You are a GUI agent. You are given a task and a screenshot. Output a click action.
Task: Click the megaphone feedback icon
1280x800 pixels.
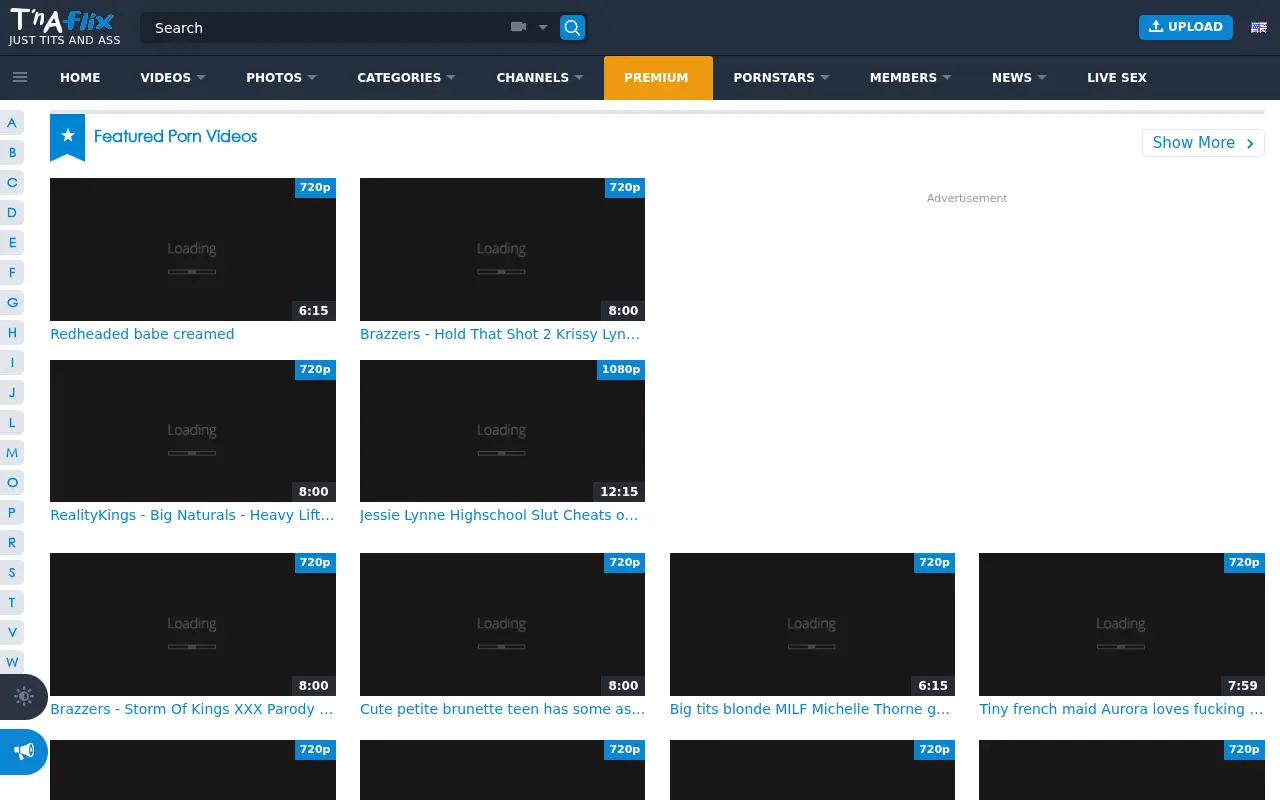24,751
